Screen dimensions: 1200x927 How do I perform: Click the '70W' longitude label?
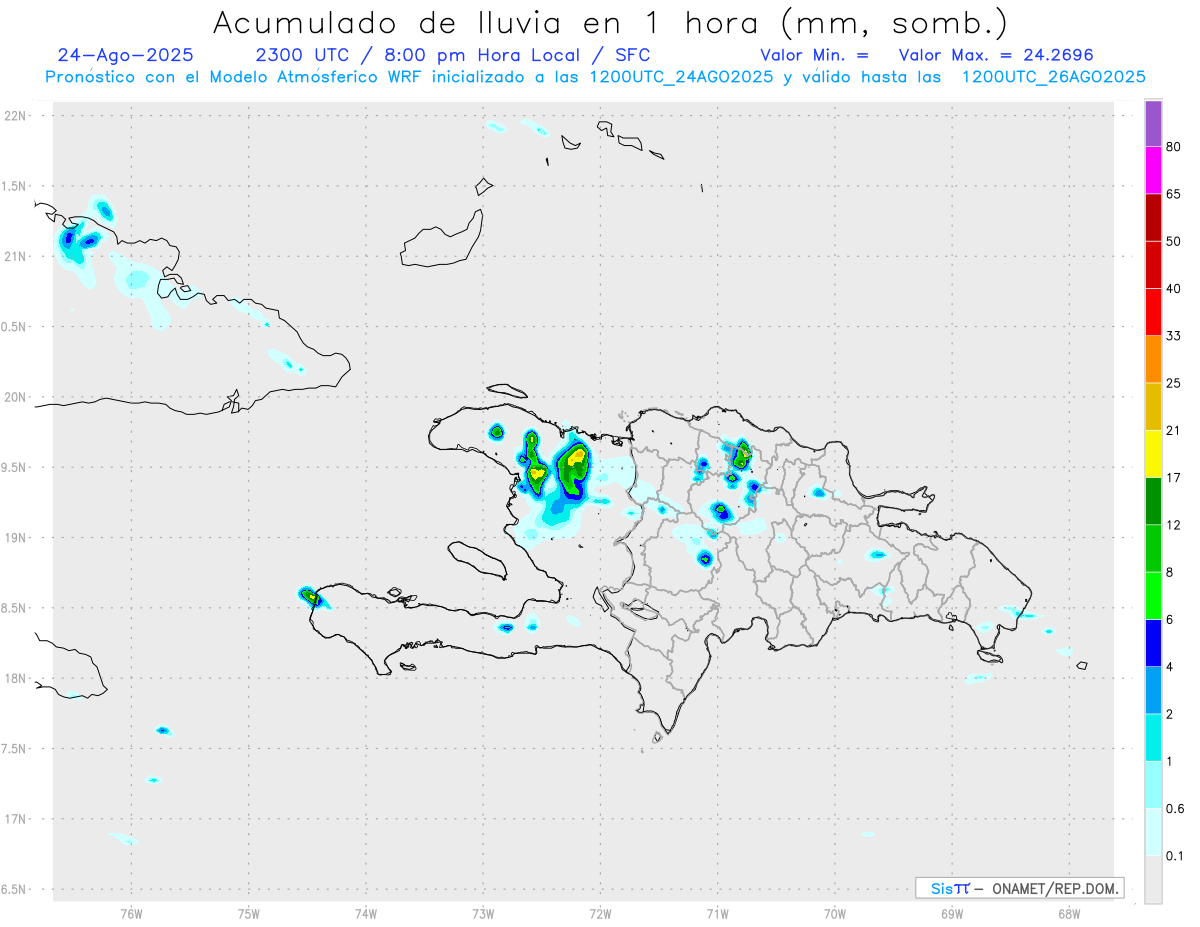click(835, 913)
